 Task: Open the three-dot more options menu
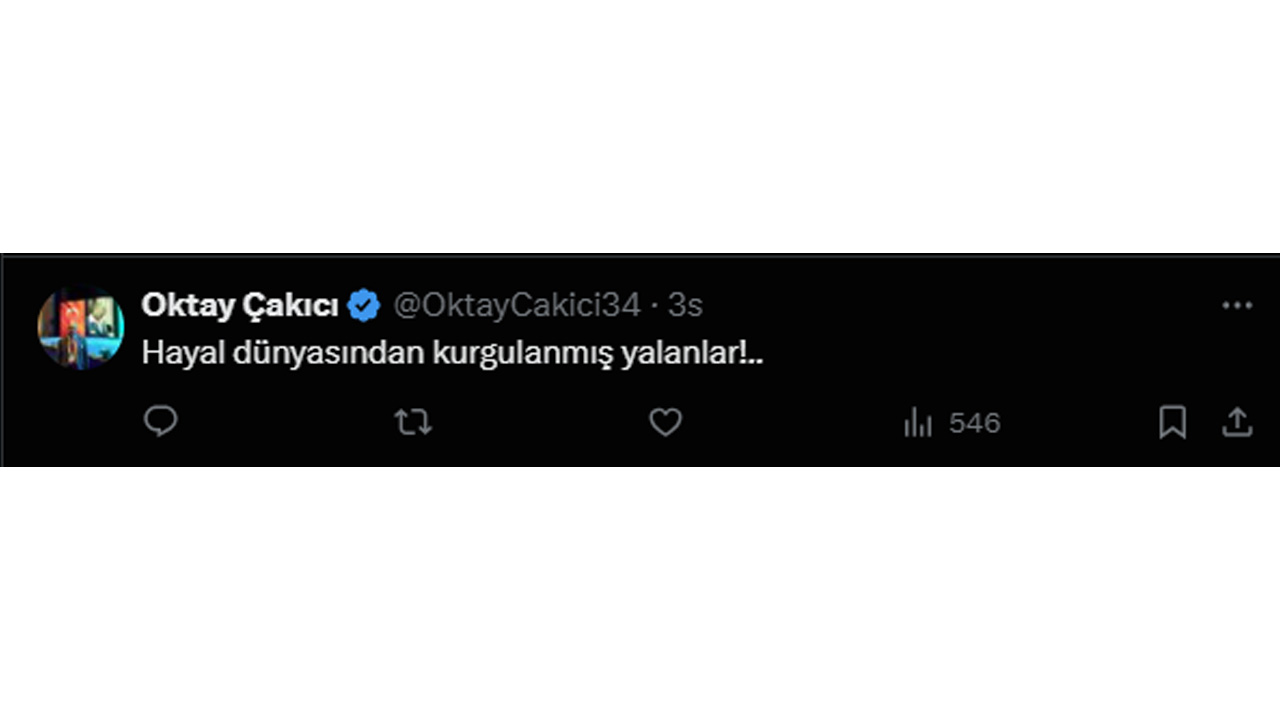pos(1237,306)
